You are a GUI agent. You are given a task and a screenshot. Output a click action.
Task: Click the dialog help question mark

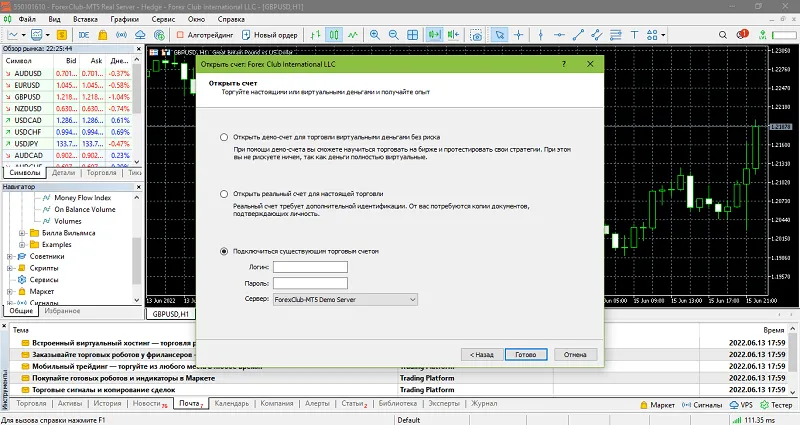point(564,64)
